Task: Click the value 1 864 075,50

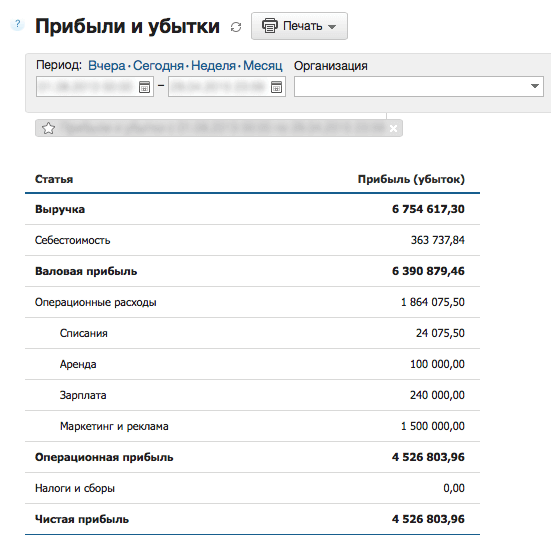Action: 433,302
